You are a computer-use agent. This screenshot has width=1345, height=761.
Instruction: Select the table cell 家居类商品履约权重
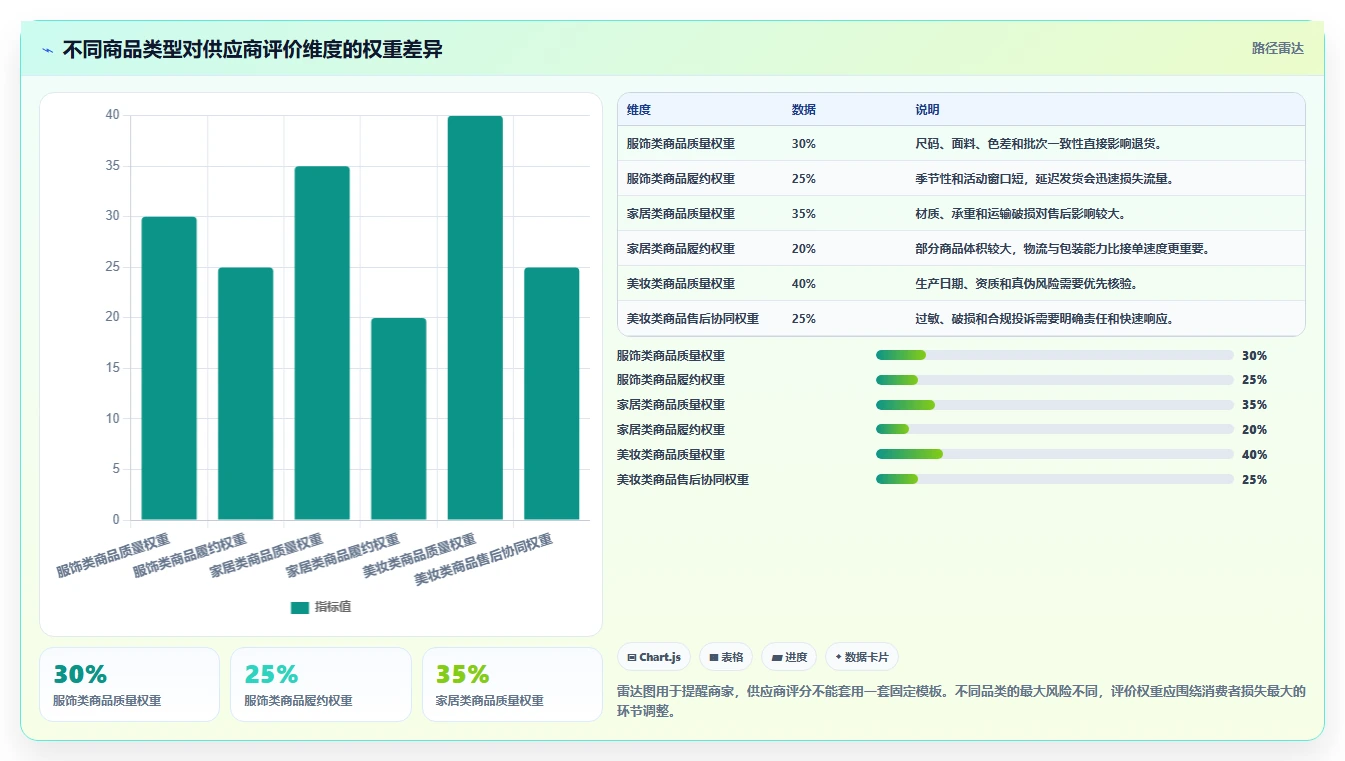point(681,249)
